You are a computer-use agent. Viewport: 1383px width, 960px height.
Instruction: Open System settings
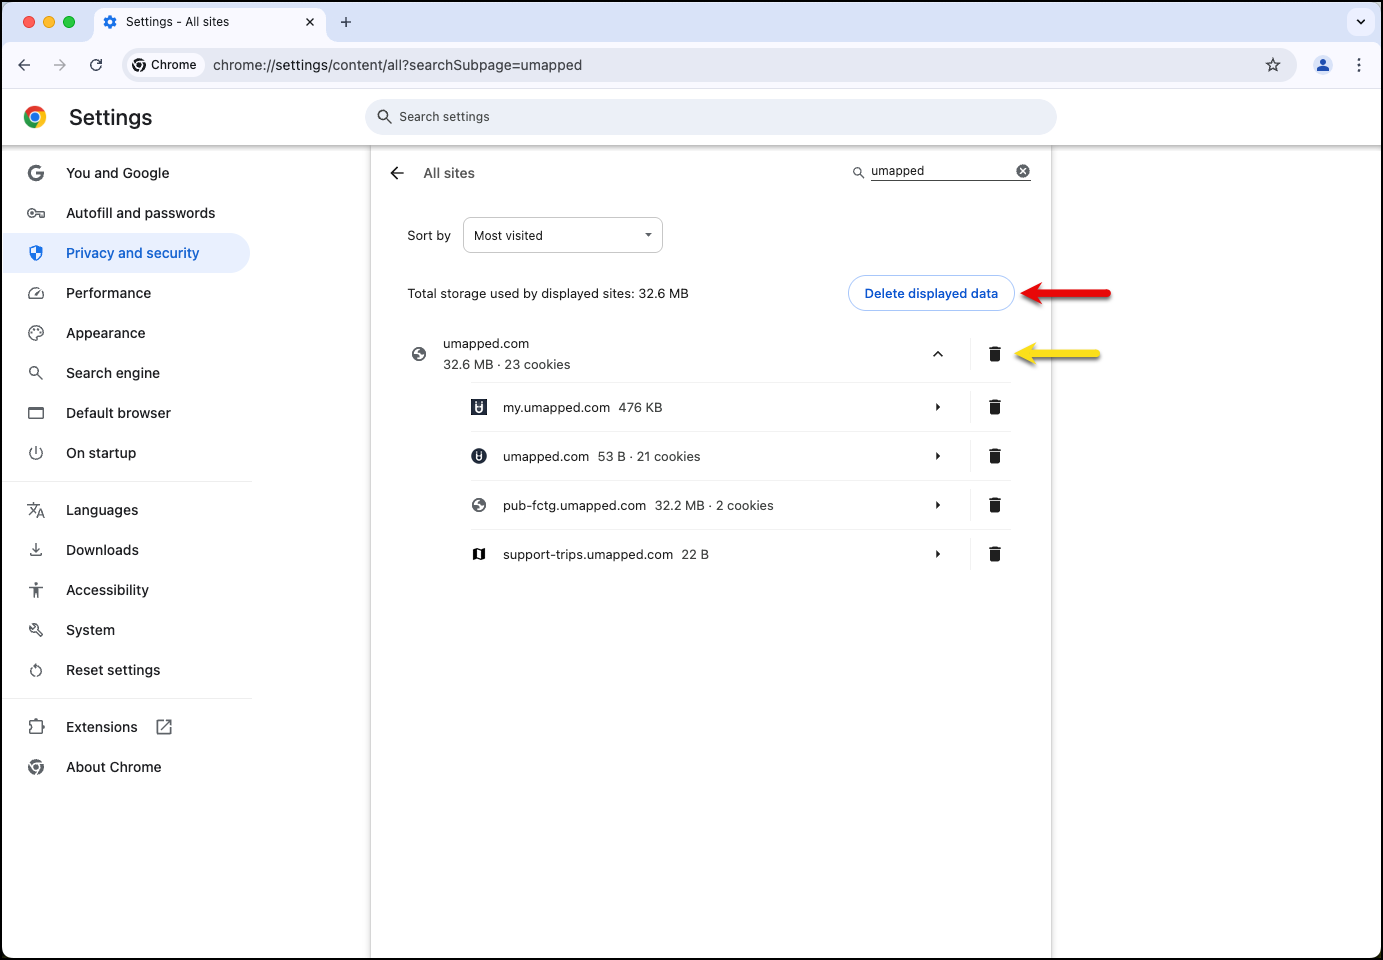coord(126,630)
